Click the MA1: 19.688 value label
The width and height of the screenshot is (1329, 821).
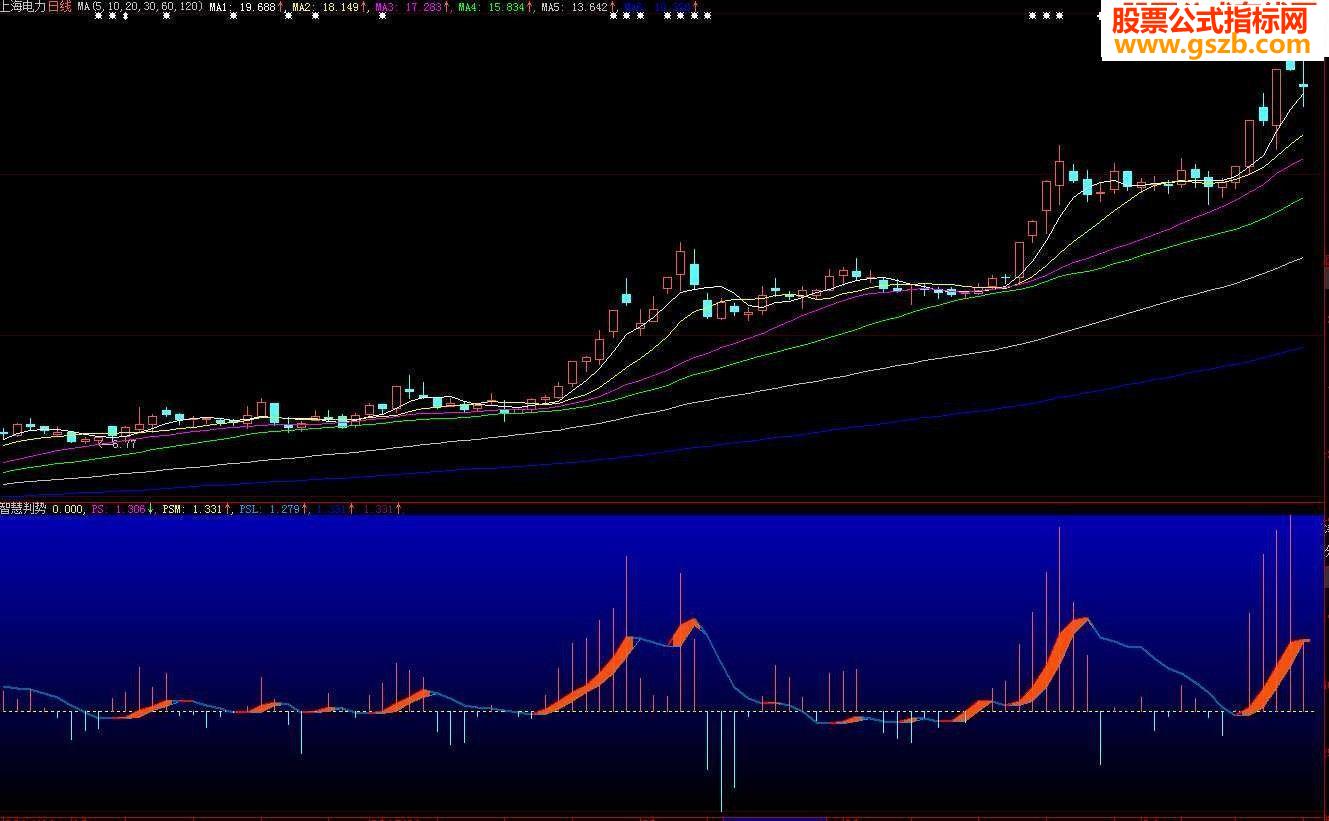click(x=241, y=7)
